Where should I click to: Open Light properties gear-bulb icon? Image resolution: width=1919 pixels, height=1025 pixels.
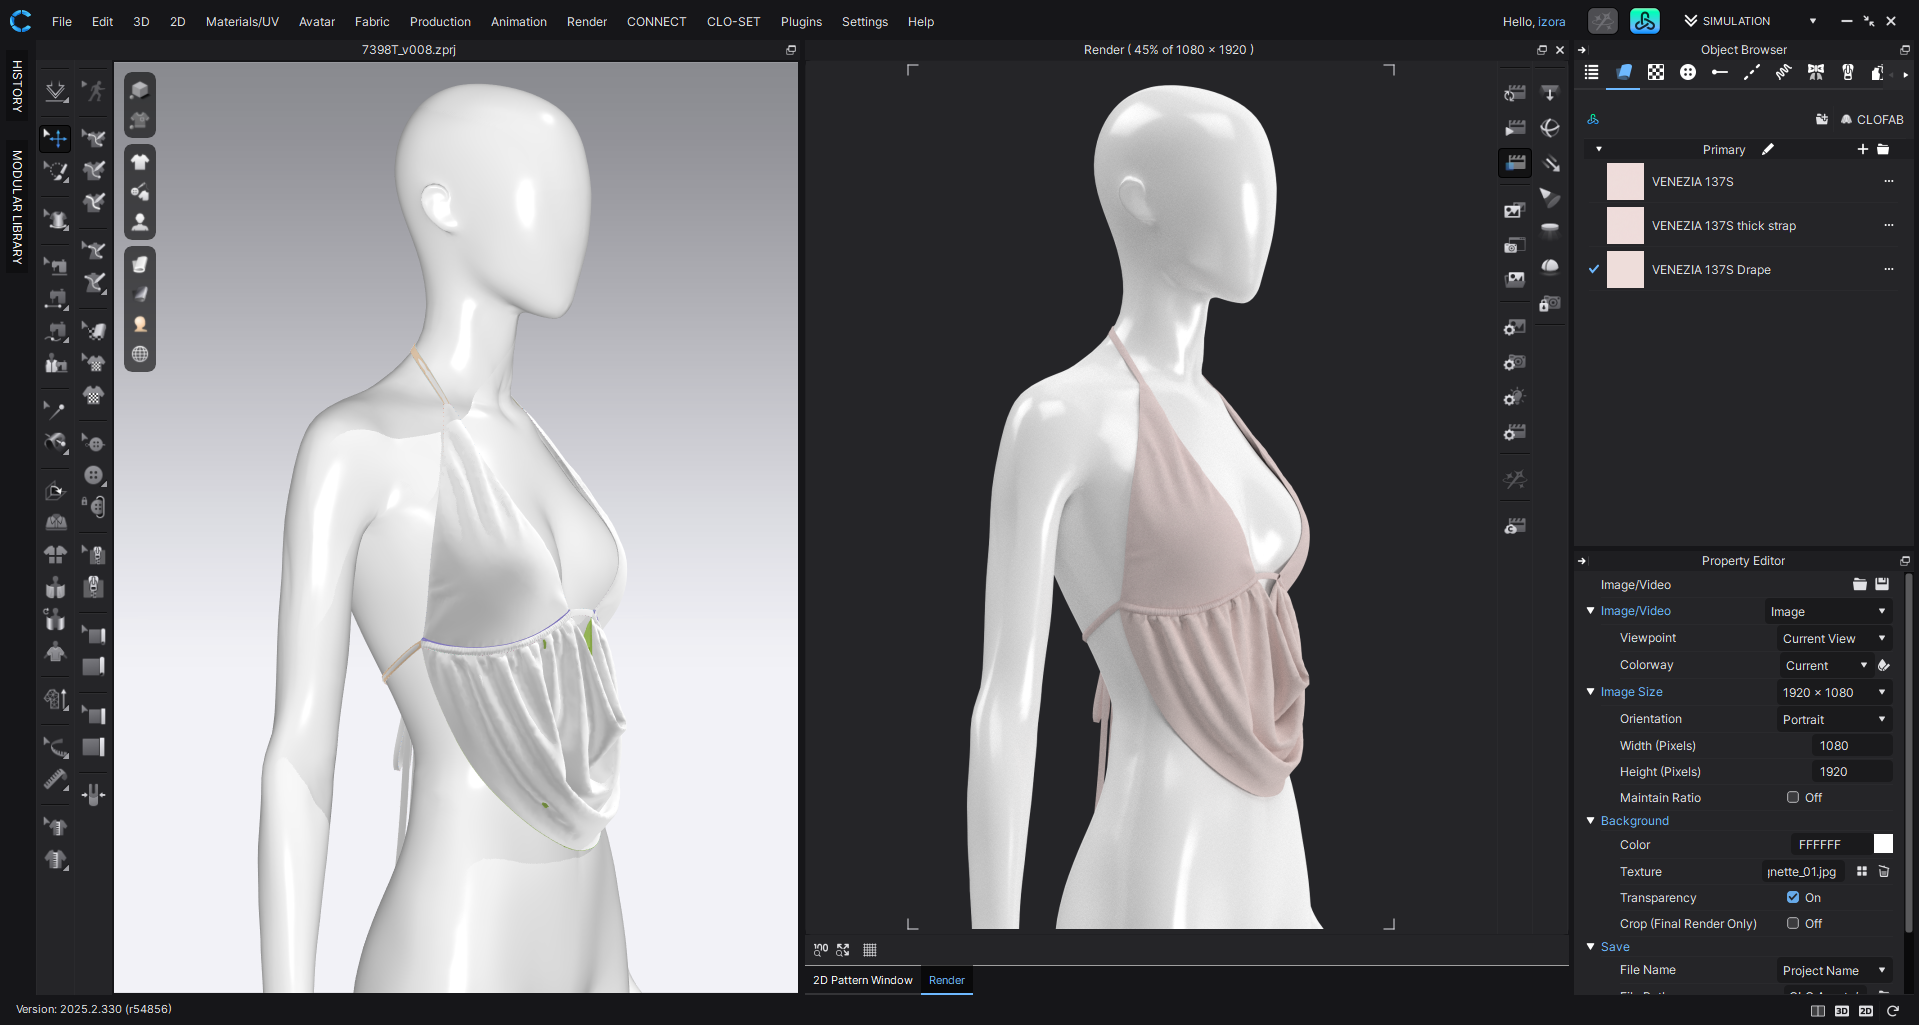1515,398
